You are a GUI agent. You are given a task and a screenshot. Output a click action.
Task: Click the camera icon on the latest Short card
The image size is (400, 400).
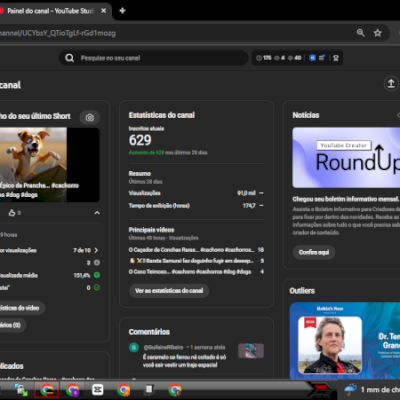tap(90, 117)
